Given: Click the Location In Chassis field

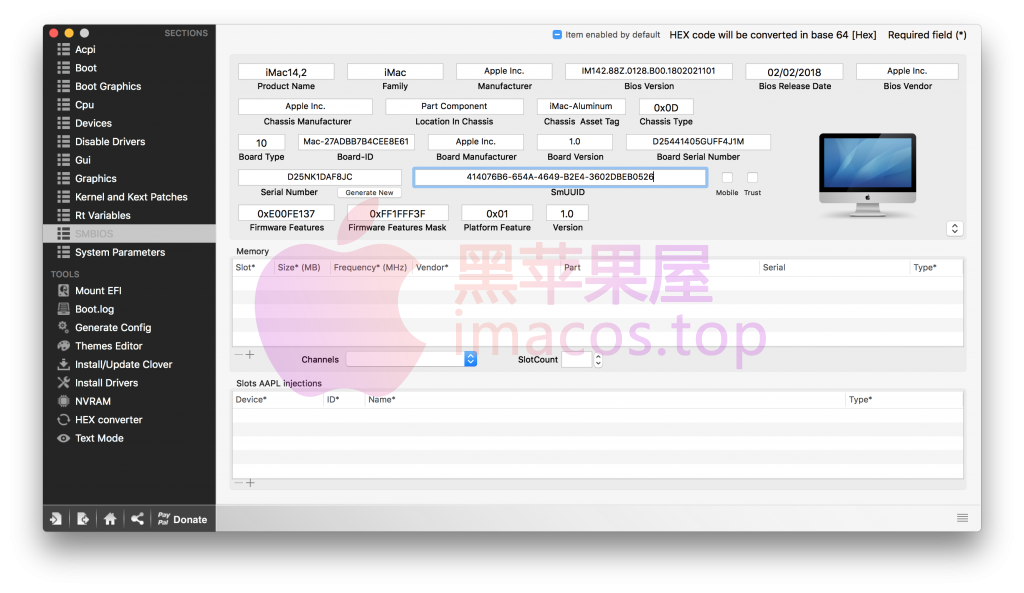Looking at the screenshot, I should coord(454,106).
